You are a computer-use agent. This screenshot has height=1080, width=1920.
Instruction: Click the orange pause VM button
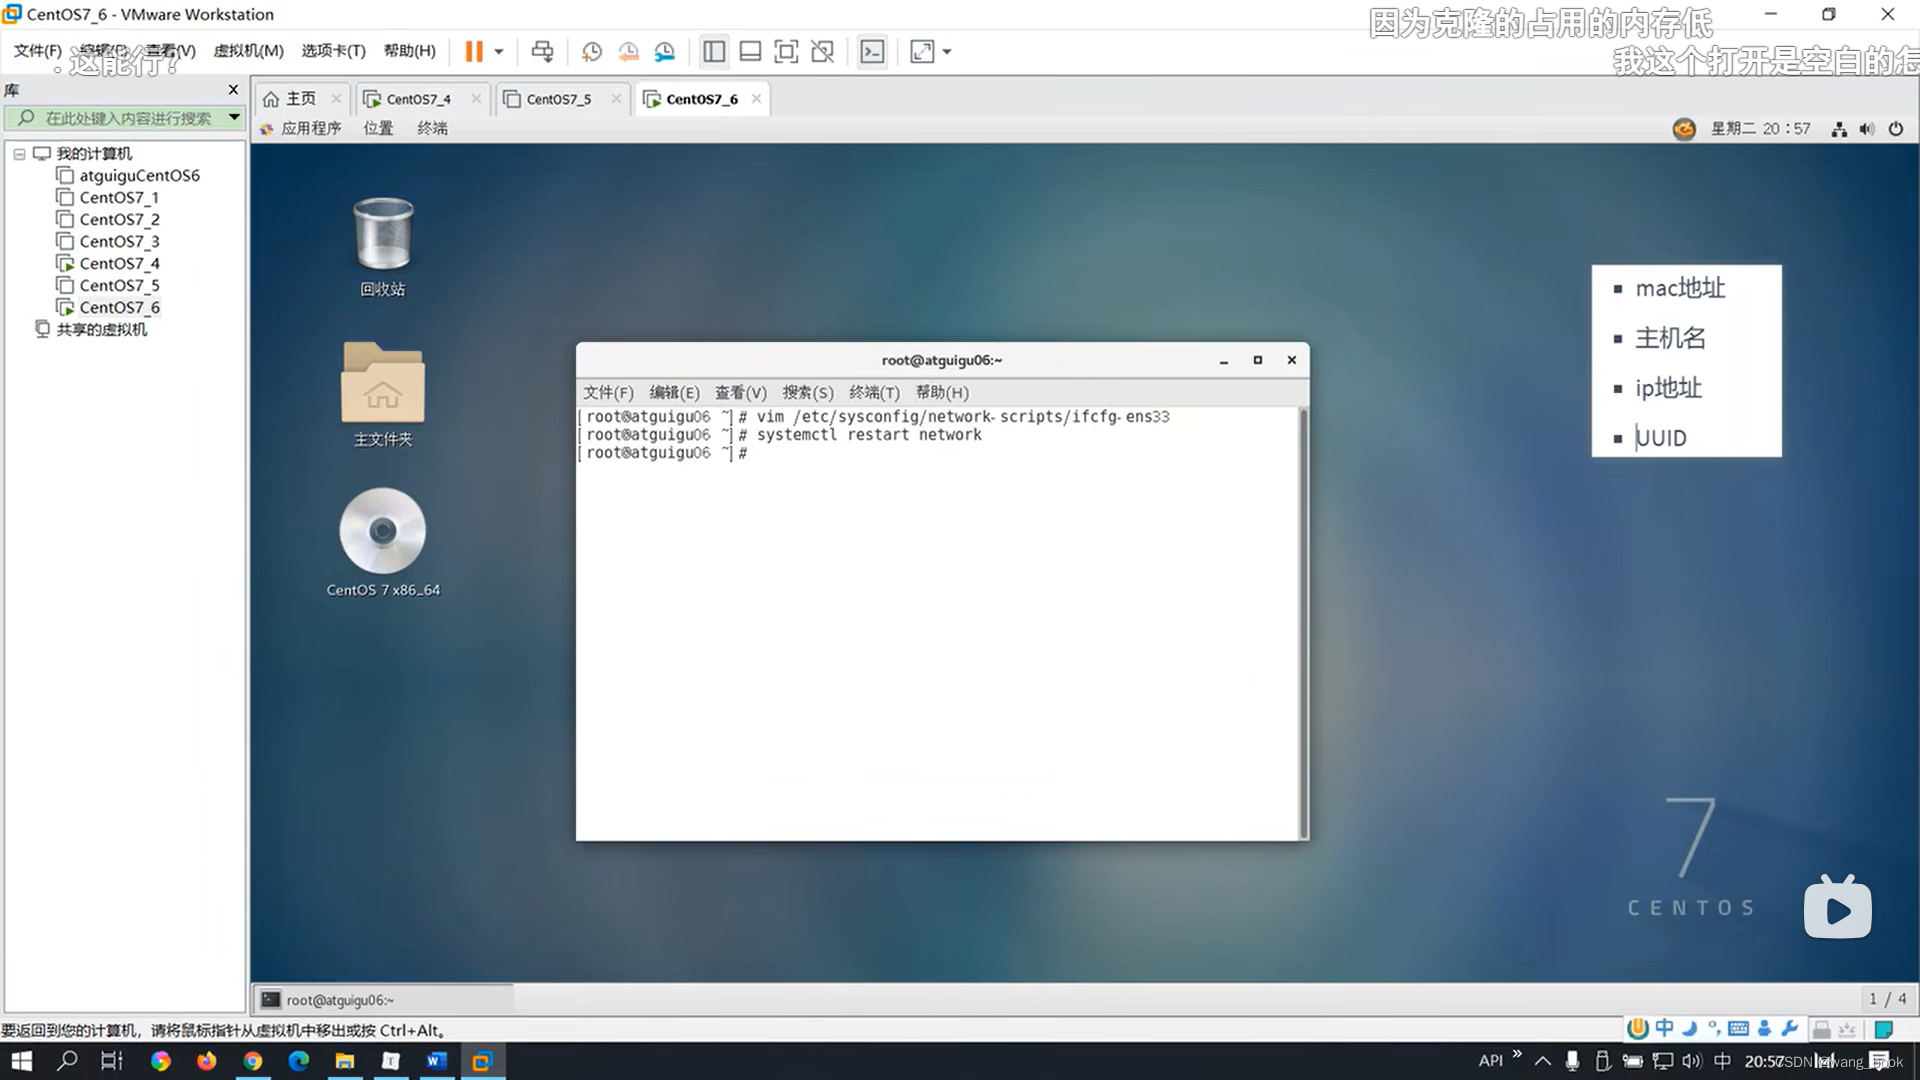pos(474,52)
